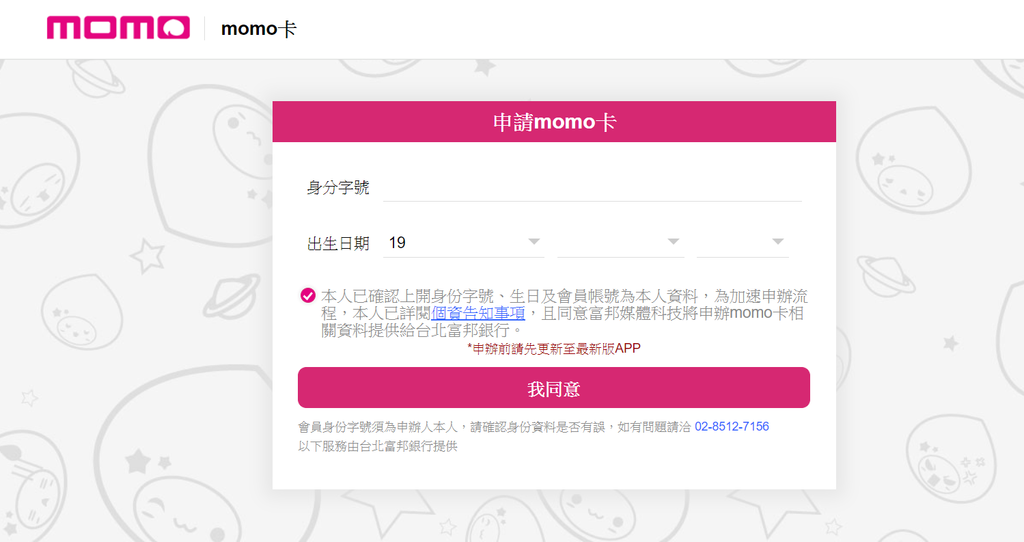Uncheck the personal data confirmation checkbox

tap(308, 296)
